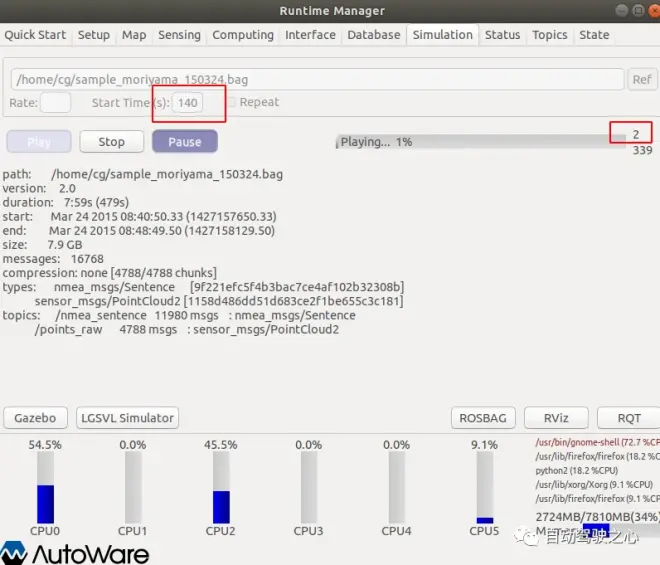660x565 pixels.
Task: Switch to the Computing tab
Action: (x=243, y=35)
